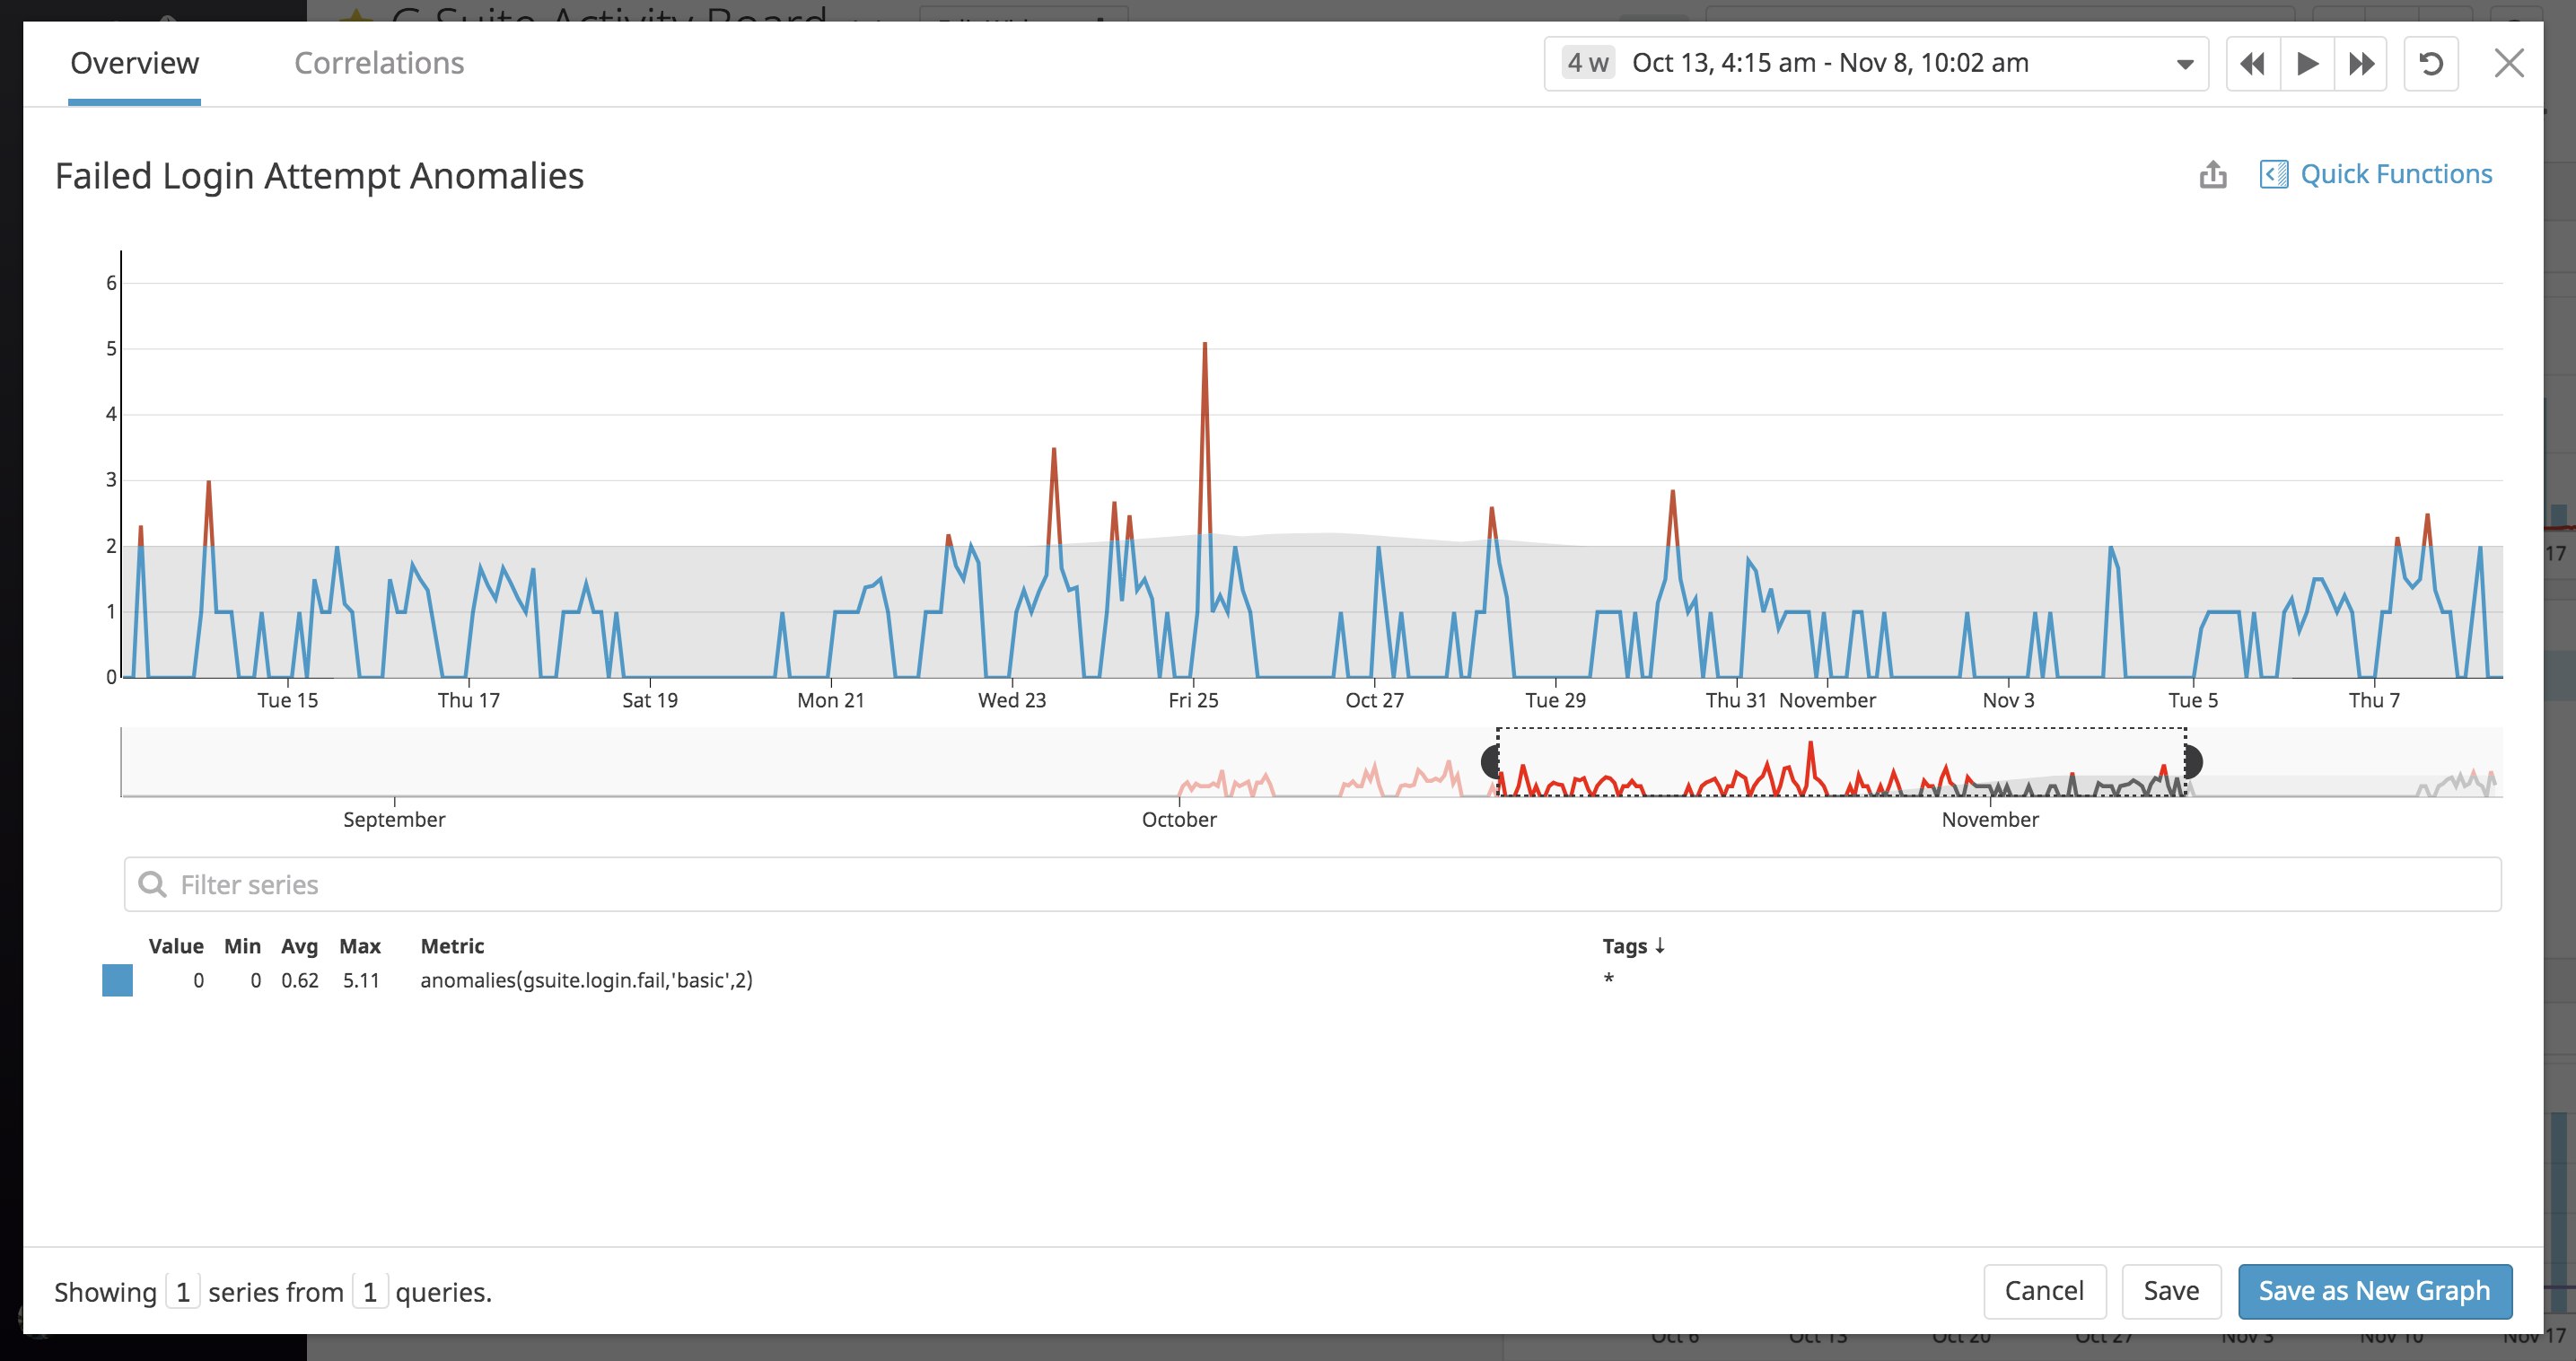Sort by Tags column arrow
Image resolution: width=2576 pixels, height=1361 pixels.
click(1660, 945)
